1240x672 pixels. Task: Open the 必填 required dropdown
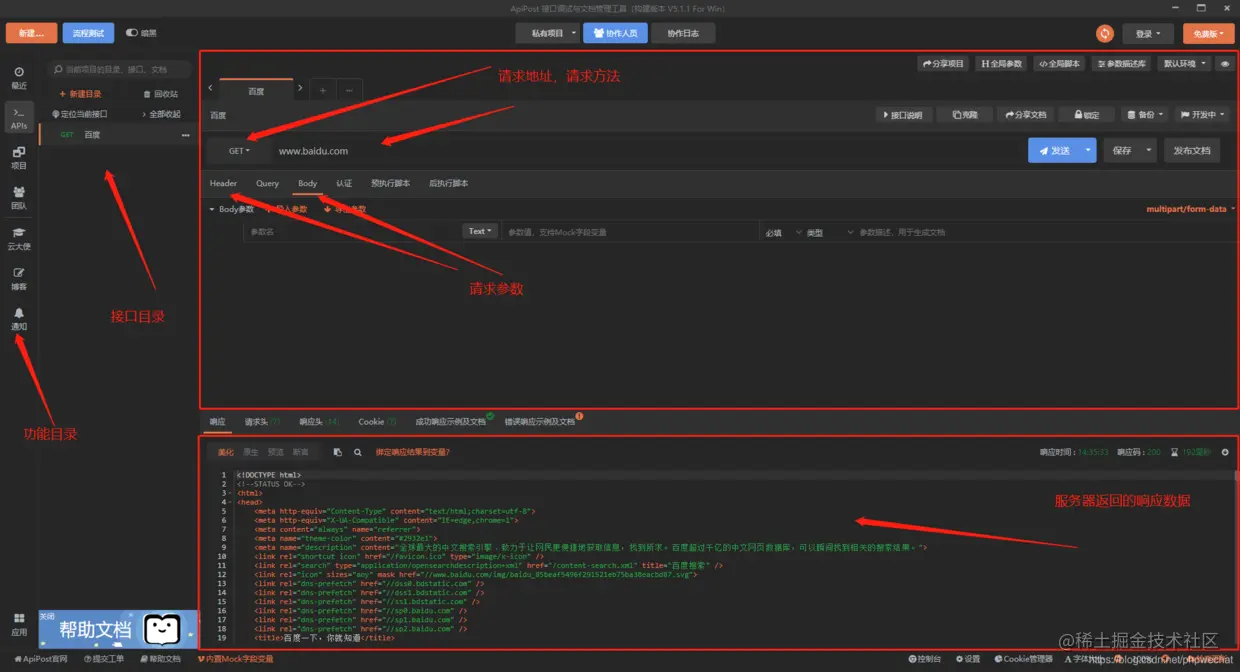(784, 232)
